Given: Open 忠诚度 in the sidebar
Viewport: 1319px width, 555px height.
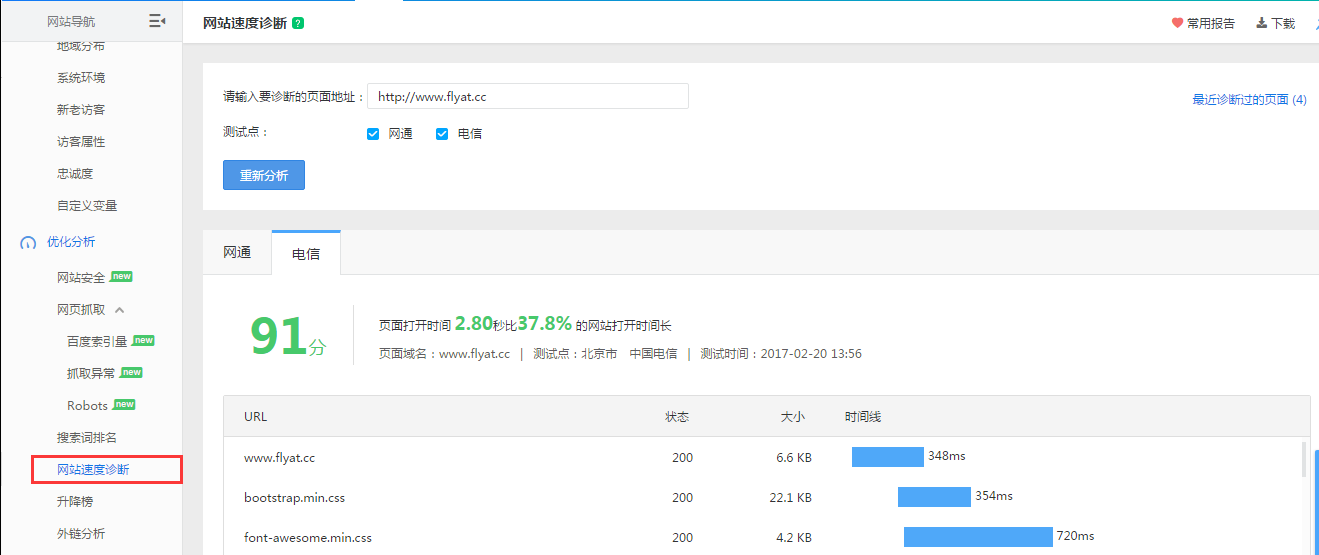Looking at the screenshot, I should (x=75, y=174).
